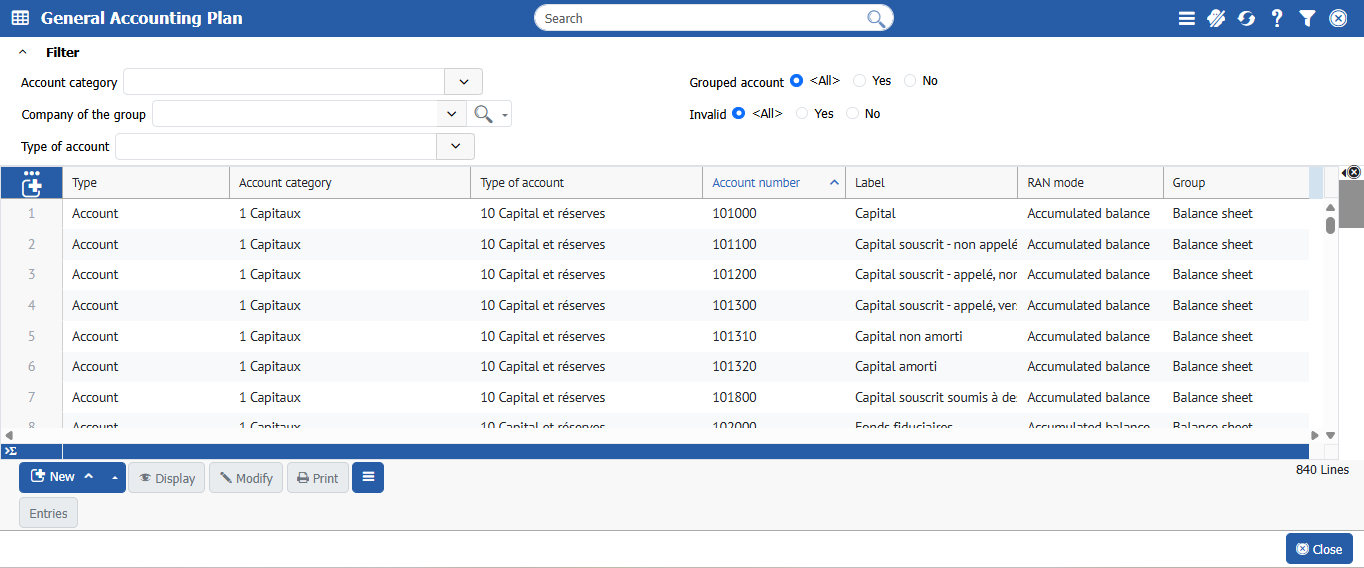Select Yes for Grouped account

[860, 81]
